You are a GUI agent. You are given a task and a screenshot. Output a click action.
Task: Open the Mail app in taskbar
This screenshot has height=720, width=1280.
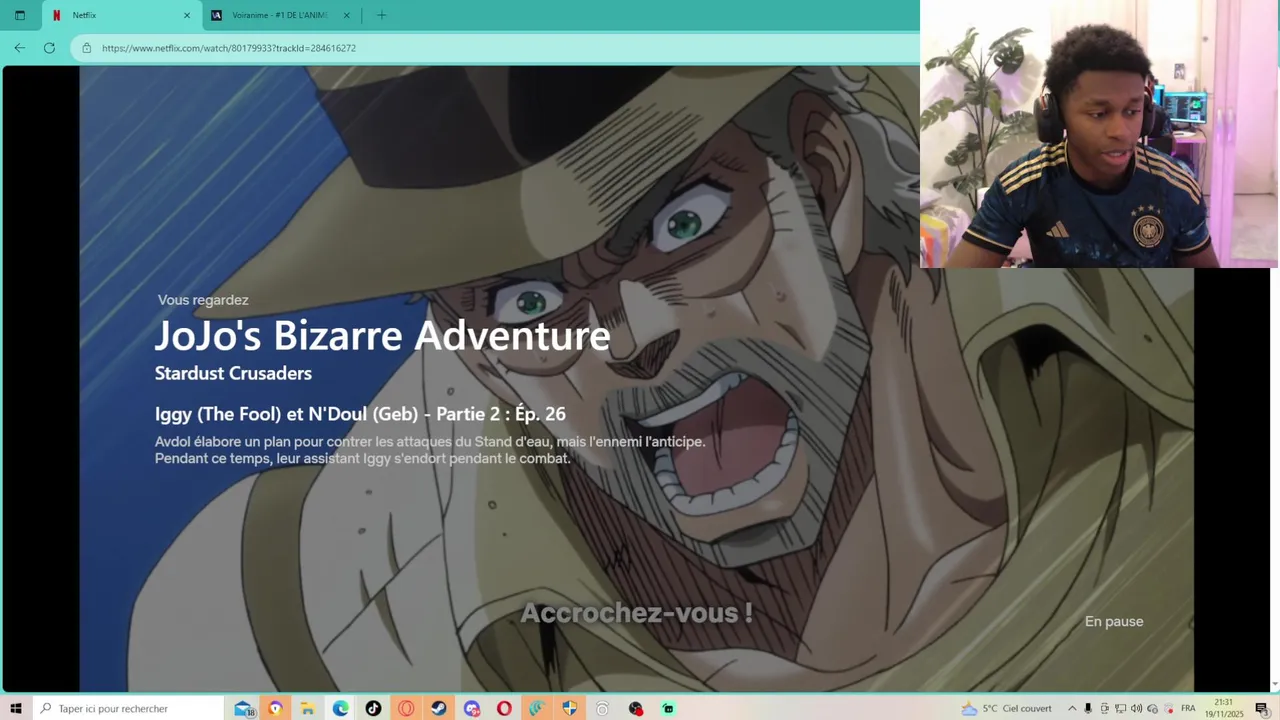point(244,708)
